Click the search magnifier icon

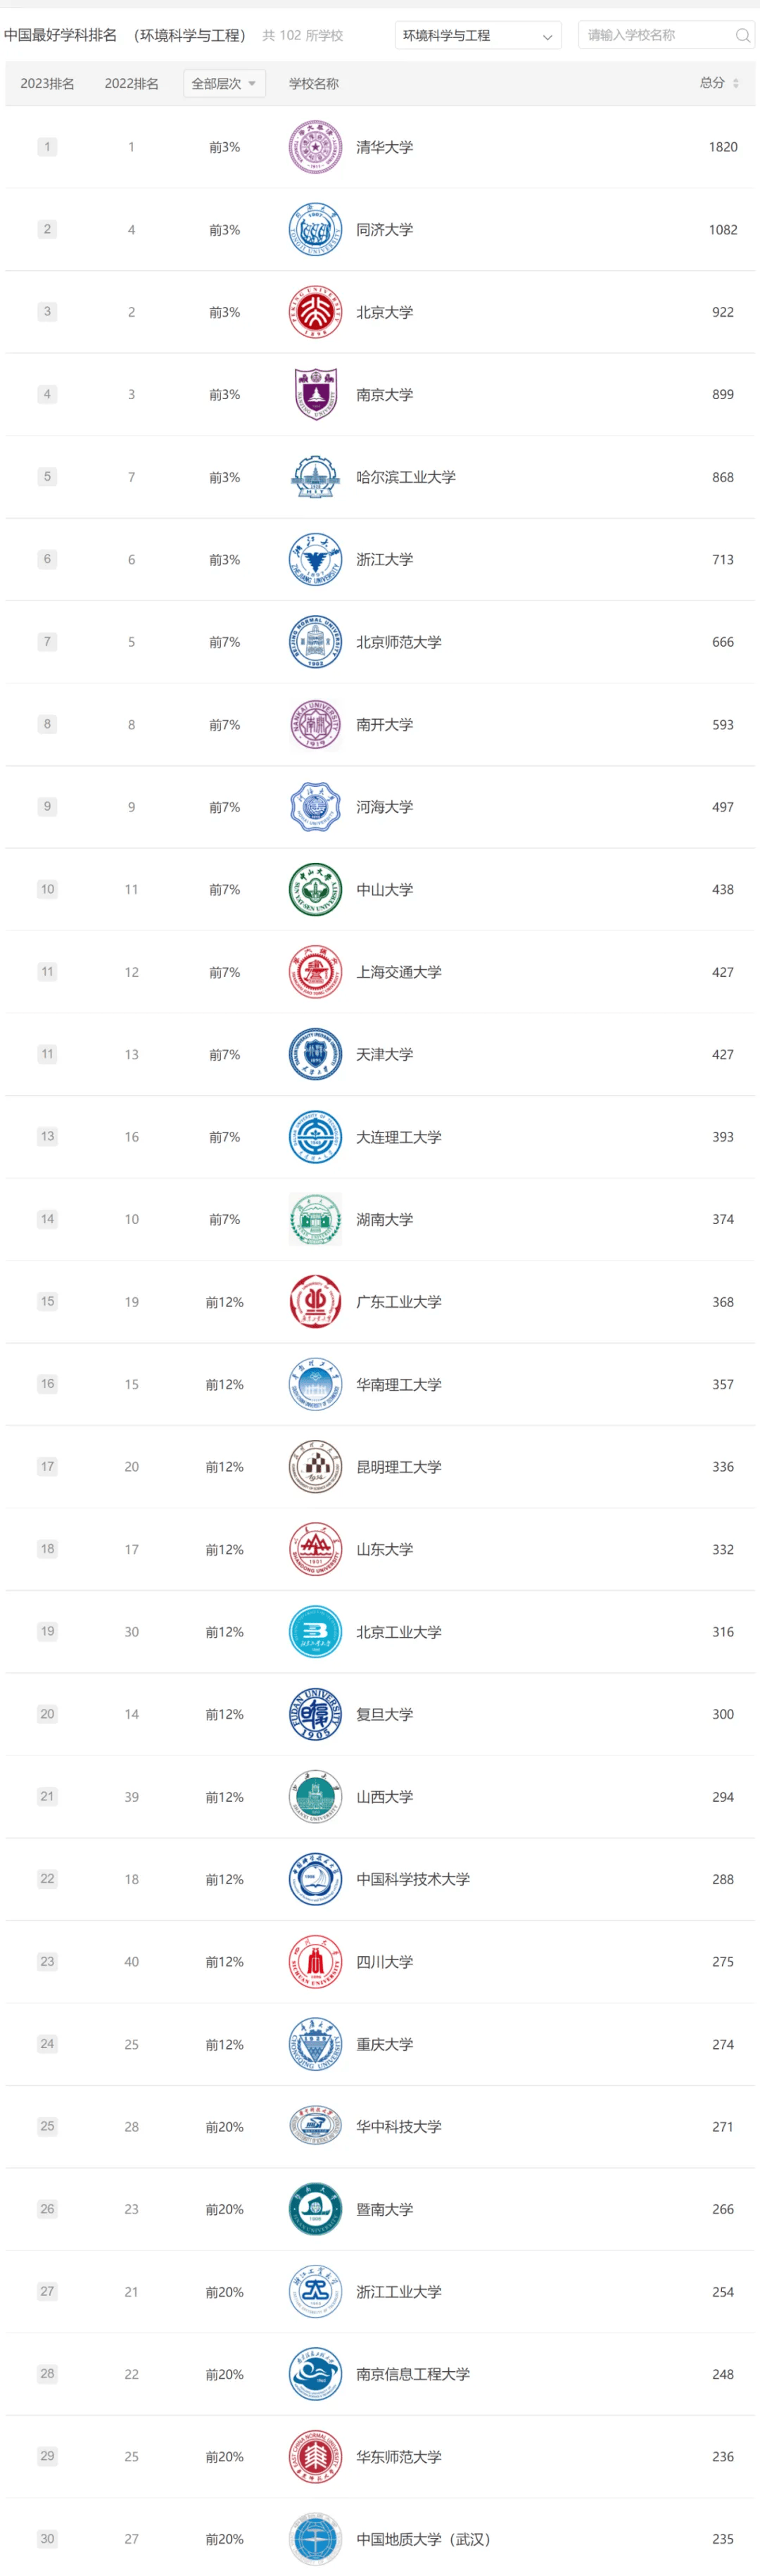(742, 36)
